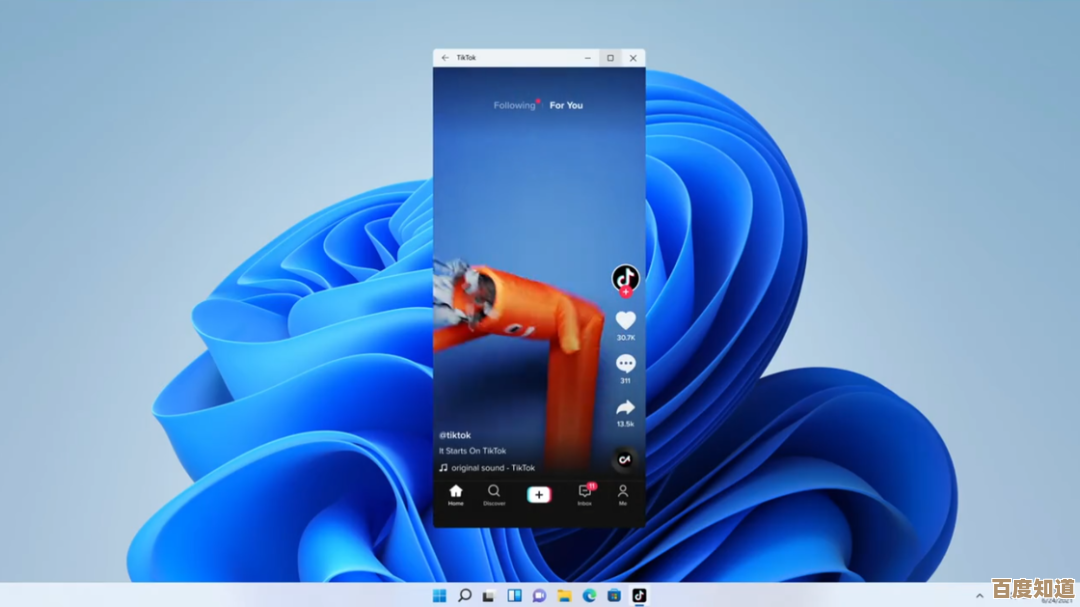This screenshot has width=1080, height=607.
Task: Open the Inbox with 11 notifications
Action: pyautogui.click(x=585, y=494)
